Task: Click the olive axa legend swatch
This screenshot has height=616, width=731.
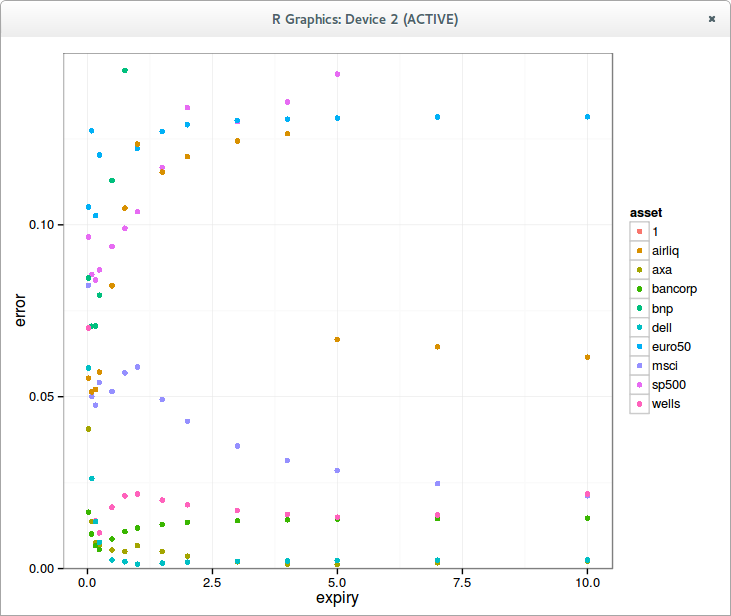Action: click(x=639, y=270)
